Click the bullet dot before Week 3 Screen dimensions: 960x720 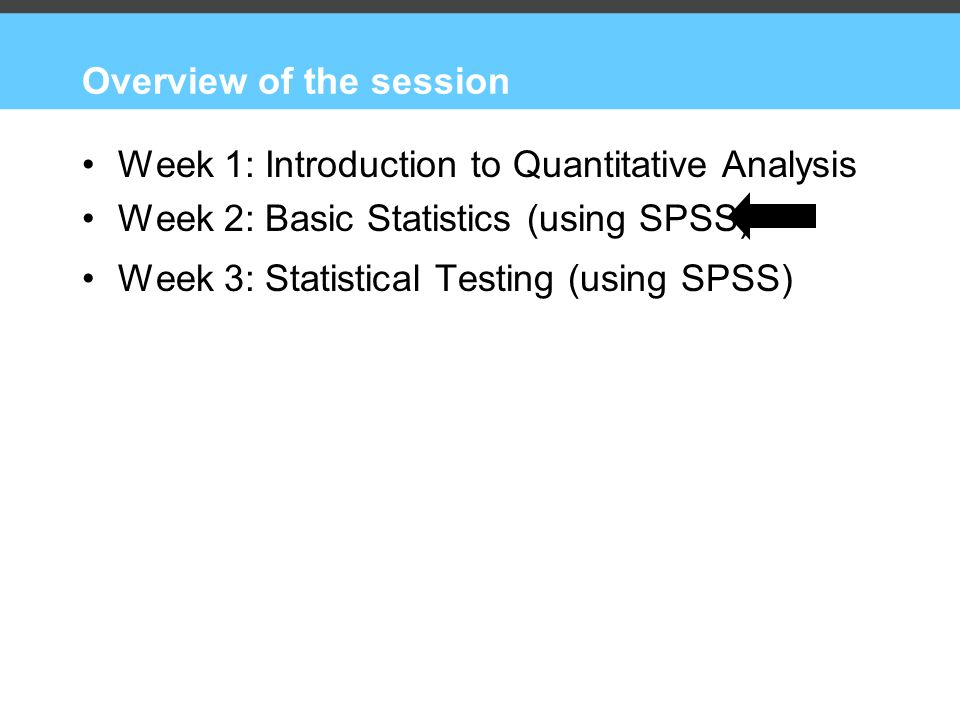(x=89, y=279)
